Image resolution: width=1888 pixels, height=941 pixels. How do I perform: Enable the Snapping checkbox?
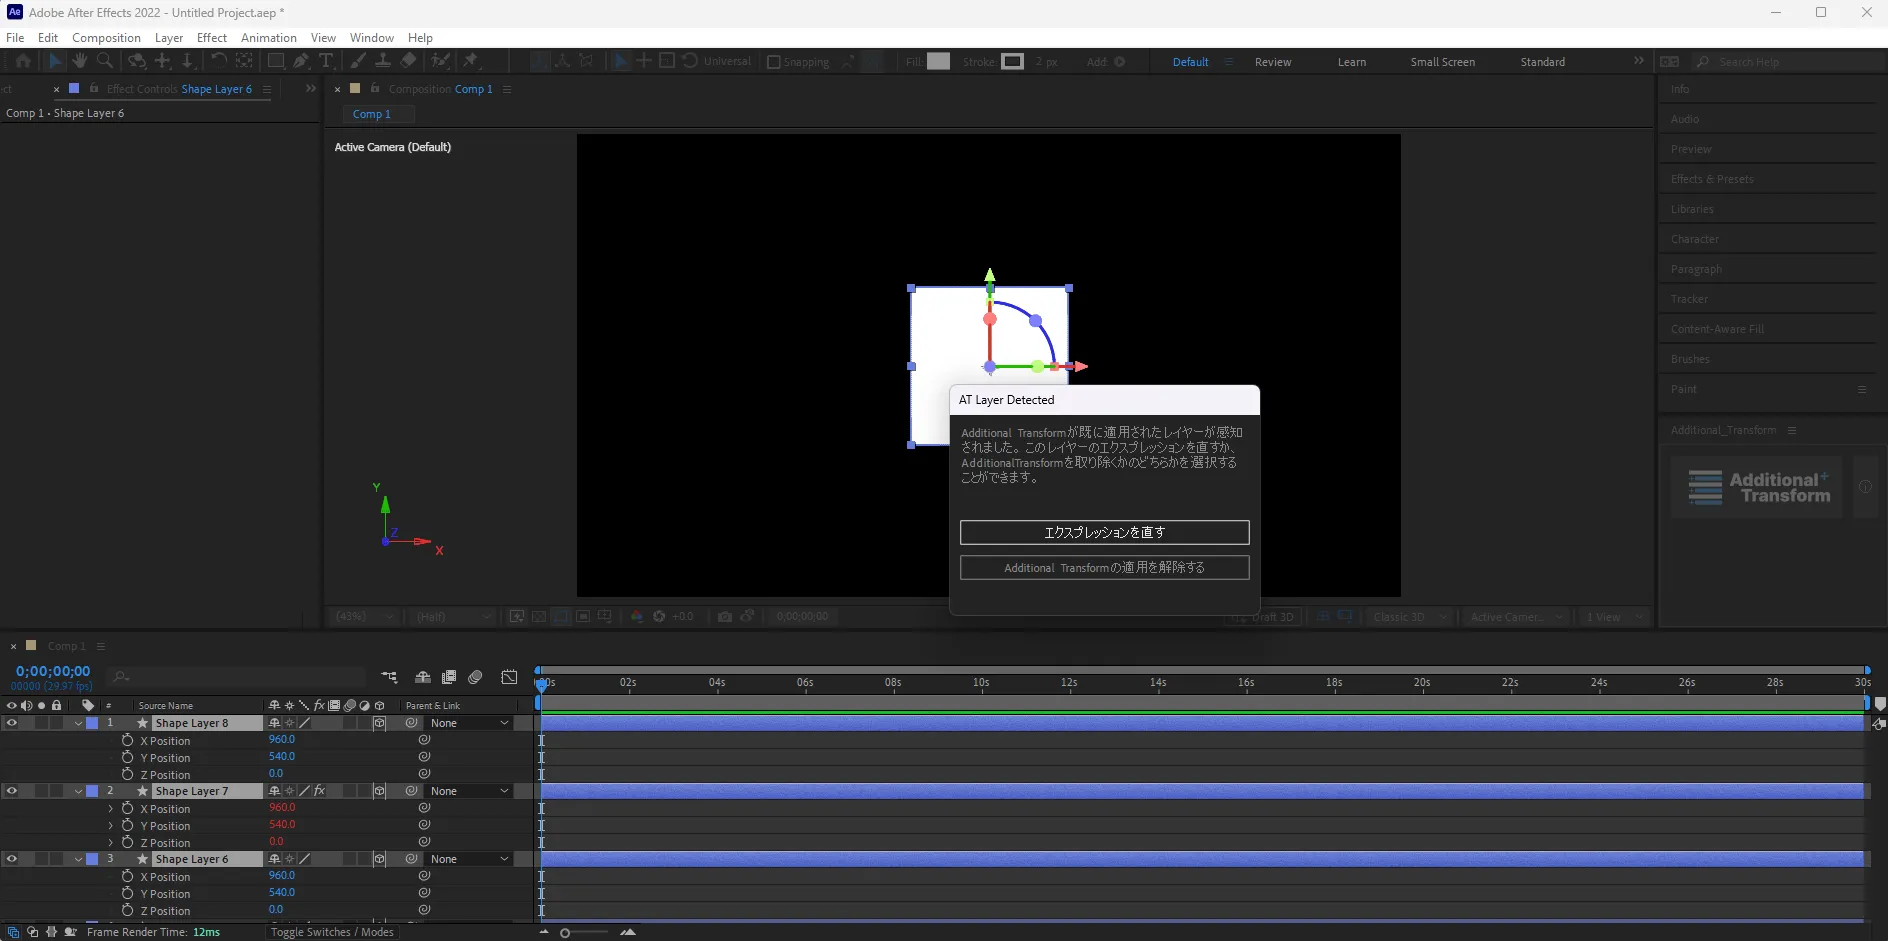point(773,62)
